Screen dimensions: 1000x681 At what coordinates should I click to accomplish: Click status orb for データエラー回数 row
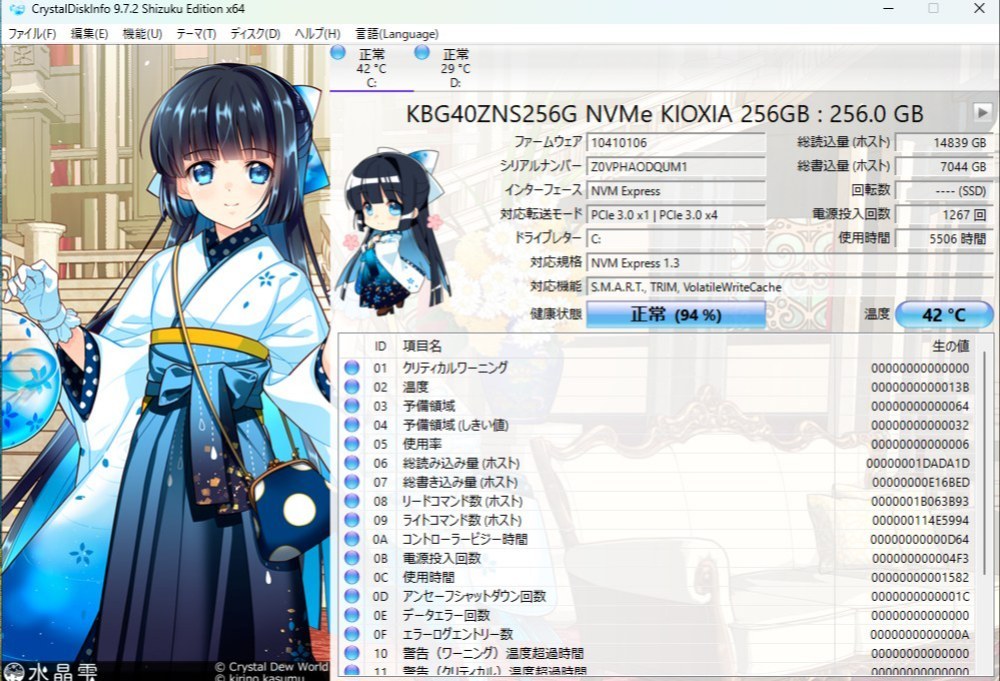pyautogui.click(x=351, y=615)
